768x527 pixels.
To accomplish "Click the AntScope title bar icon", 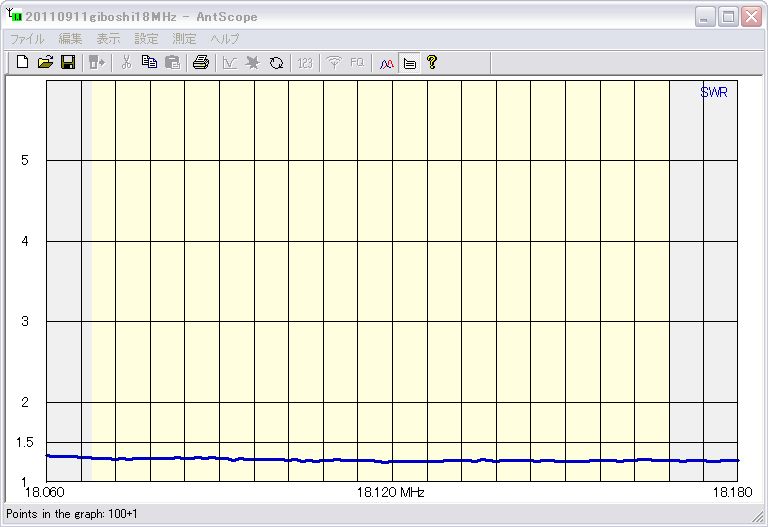I will click(x=14, y=15).
